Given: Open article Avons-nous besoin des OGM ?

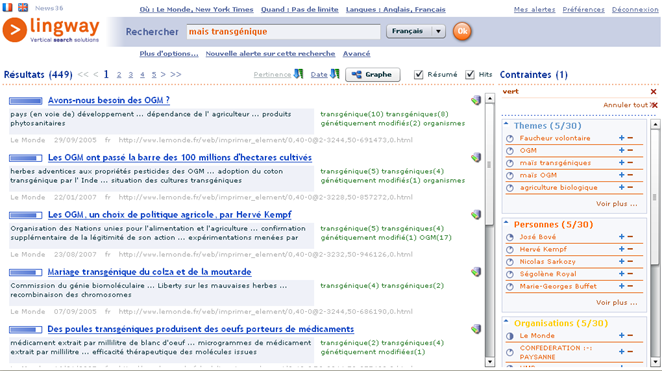Looking at the screenshot, I should click(109, 100).
